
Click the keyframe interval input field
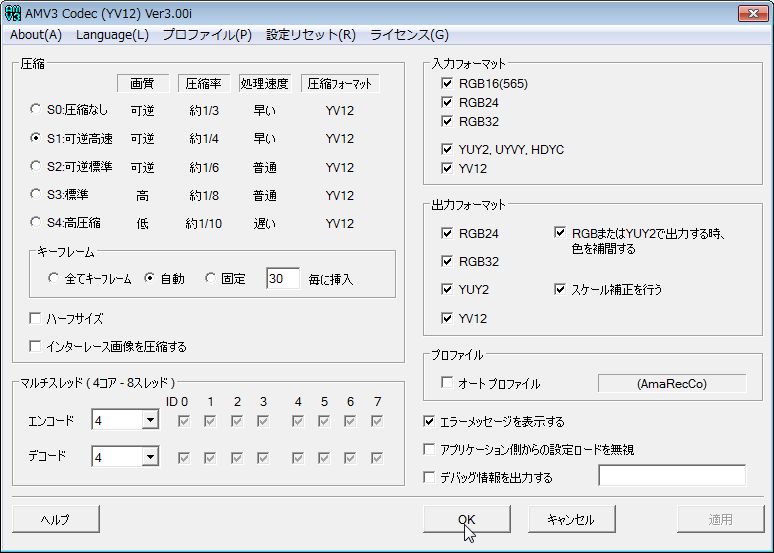pyautogui.click(x=283, y=280)
